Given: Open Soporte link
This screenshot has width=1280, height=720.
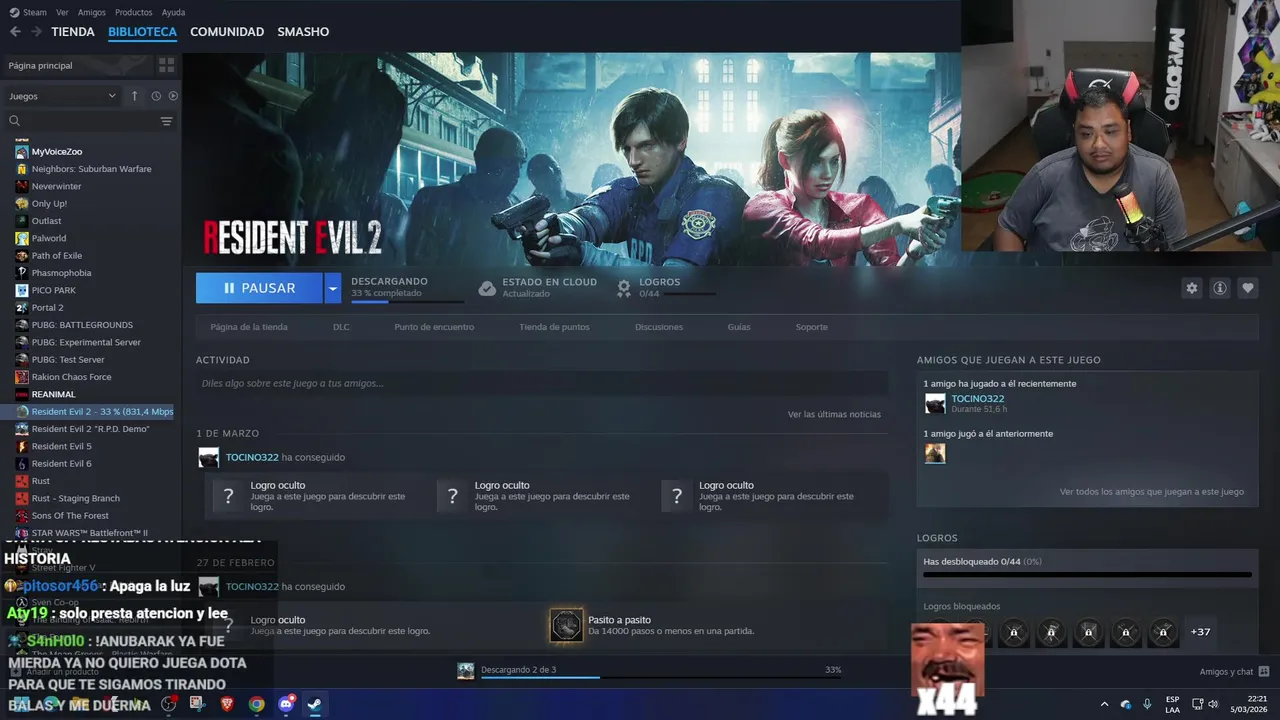Looking at the screenshot, I should pos(811,327).
